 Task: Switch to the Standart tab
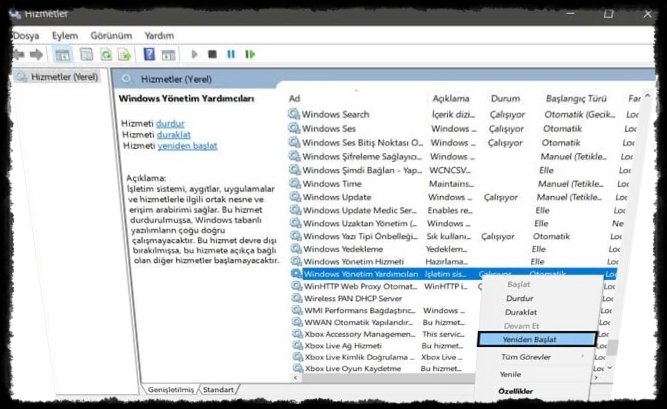pos(218,389)
